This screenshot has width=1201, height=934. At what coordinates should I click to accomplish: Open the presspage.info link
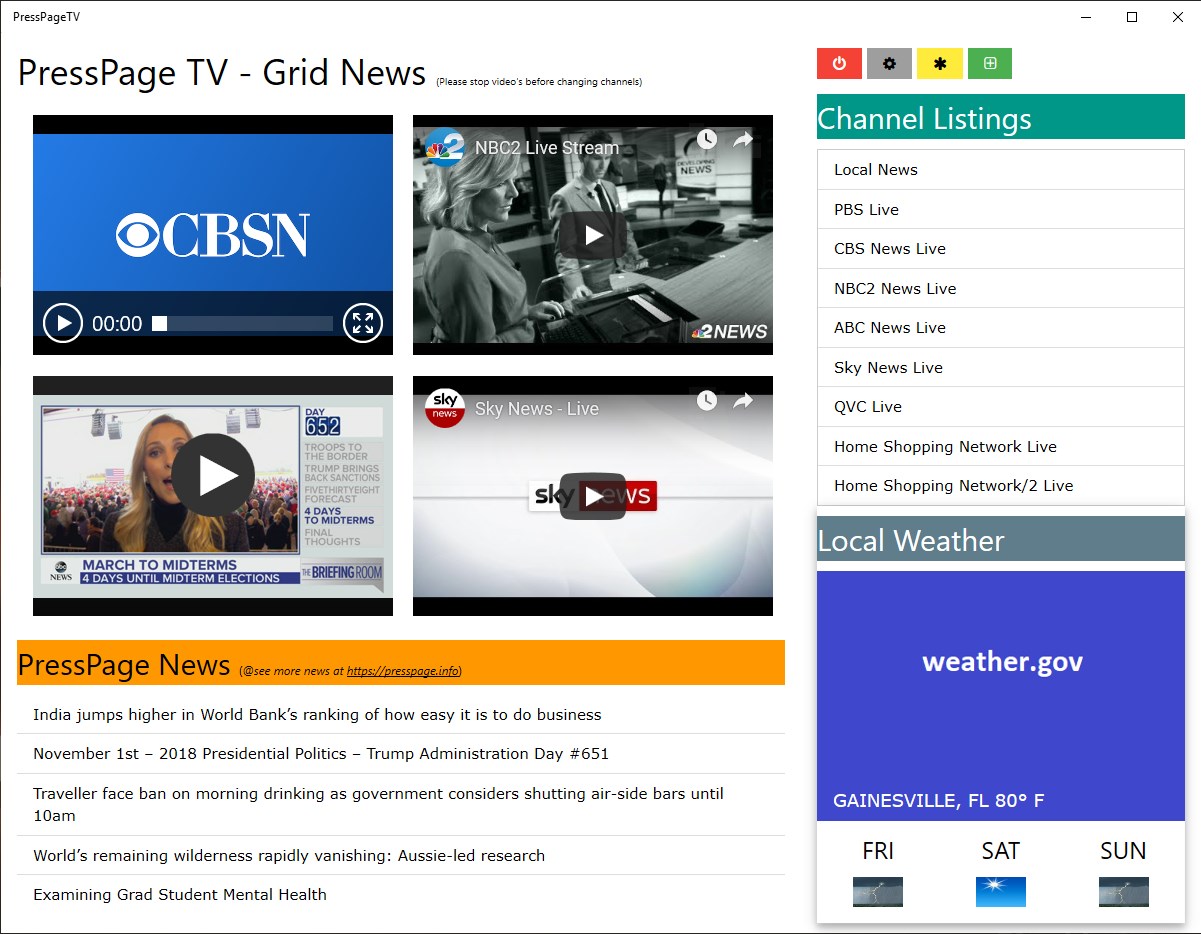tap(403, 671)
